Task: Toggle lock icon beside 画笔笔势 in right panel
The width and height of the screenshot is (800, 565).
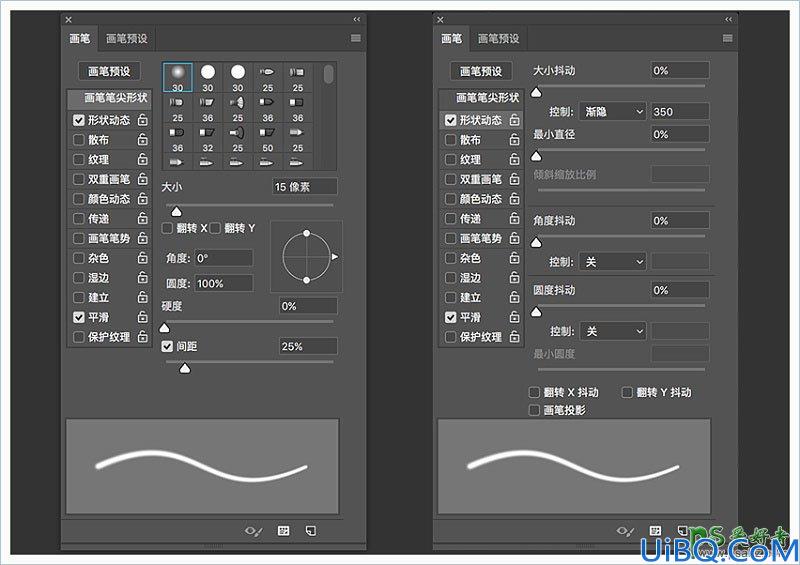Action: (514, 238)
